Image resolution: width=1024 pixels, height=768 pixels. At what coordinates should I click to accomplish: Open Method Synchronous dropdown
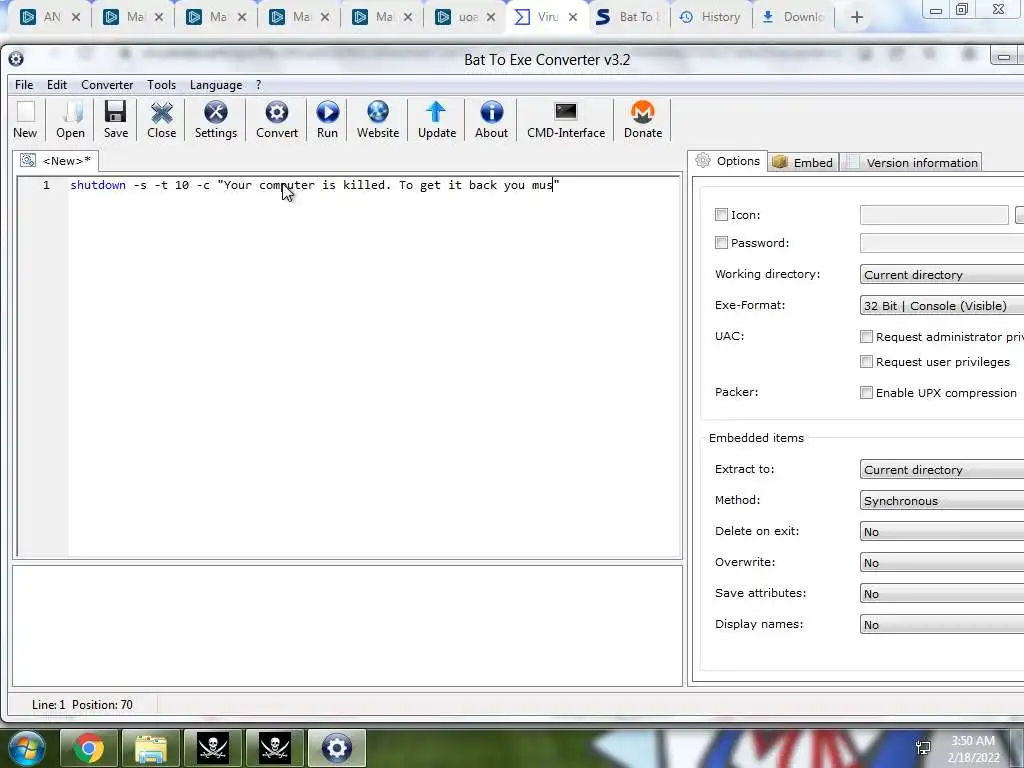(942, 500)
